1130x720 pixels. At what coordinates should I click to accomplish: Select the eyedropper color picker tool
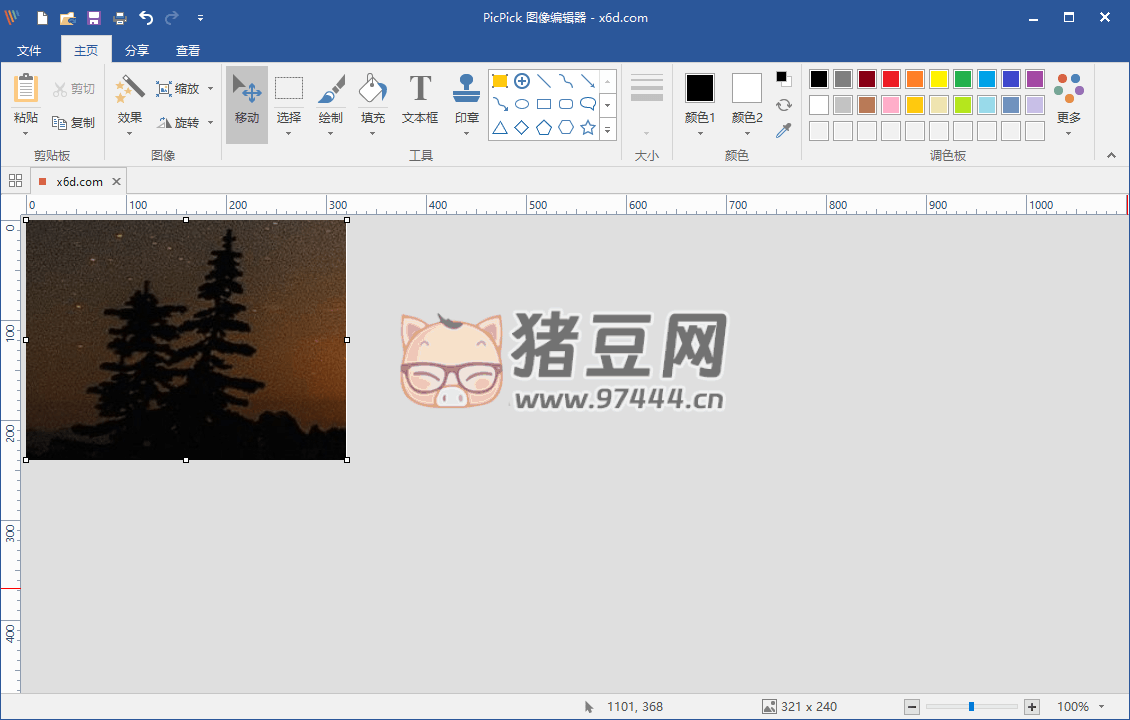784,131
